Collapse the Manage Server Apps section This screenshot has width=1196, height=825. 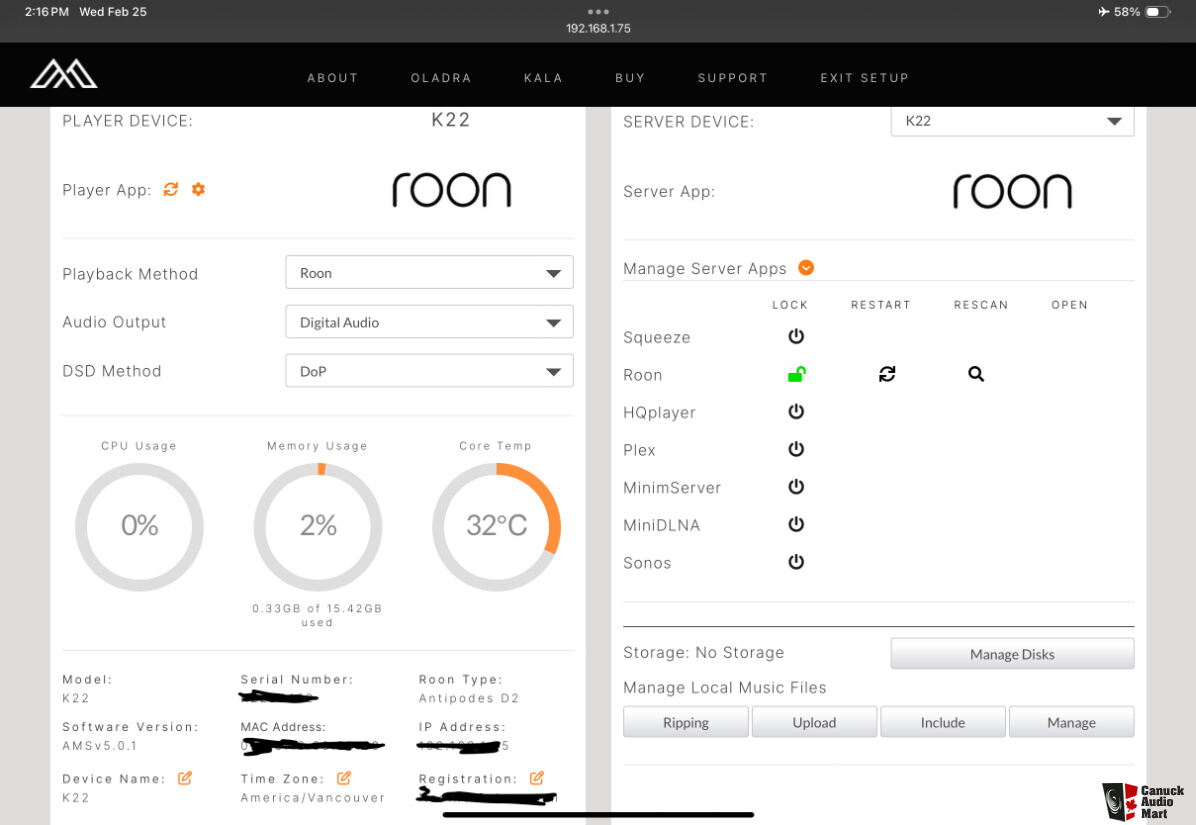click(x=806, y=268)
